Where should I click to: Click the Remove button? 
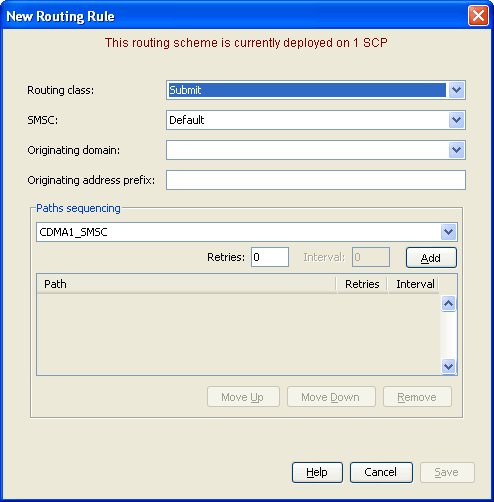417,397
